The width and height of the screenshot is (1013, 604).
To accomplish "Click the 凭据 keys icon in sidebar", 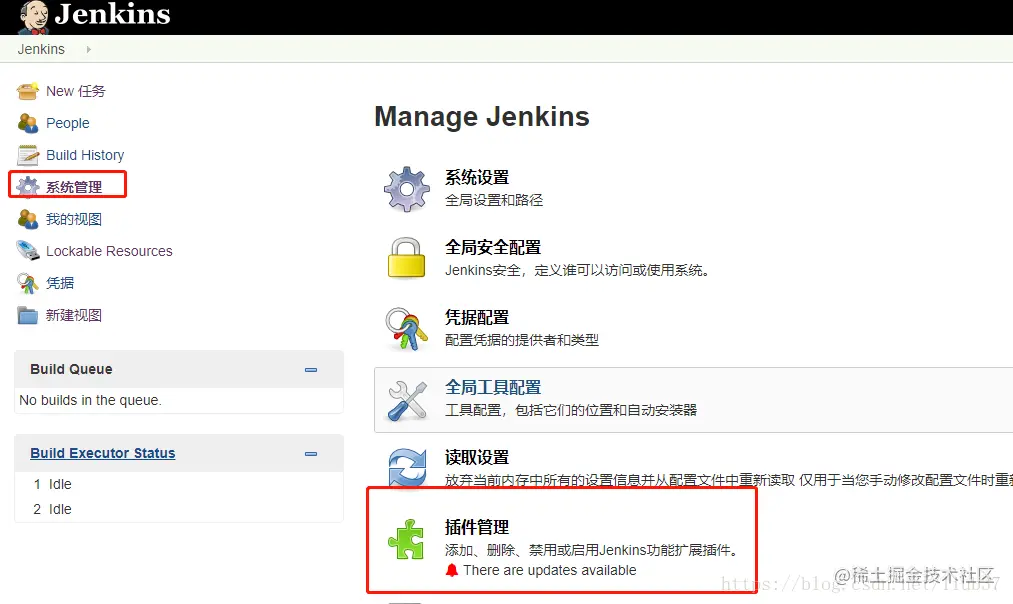I will coord(28,283).
